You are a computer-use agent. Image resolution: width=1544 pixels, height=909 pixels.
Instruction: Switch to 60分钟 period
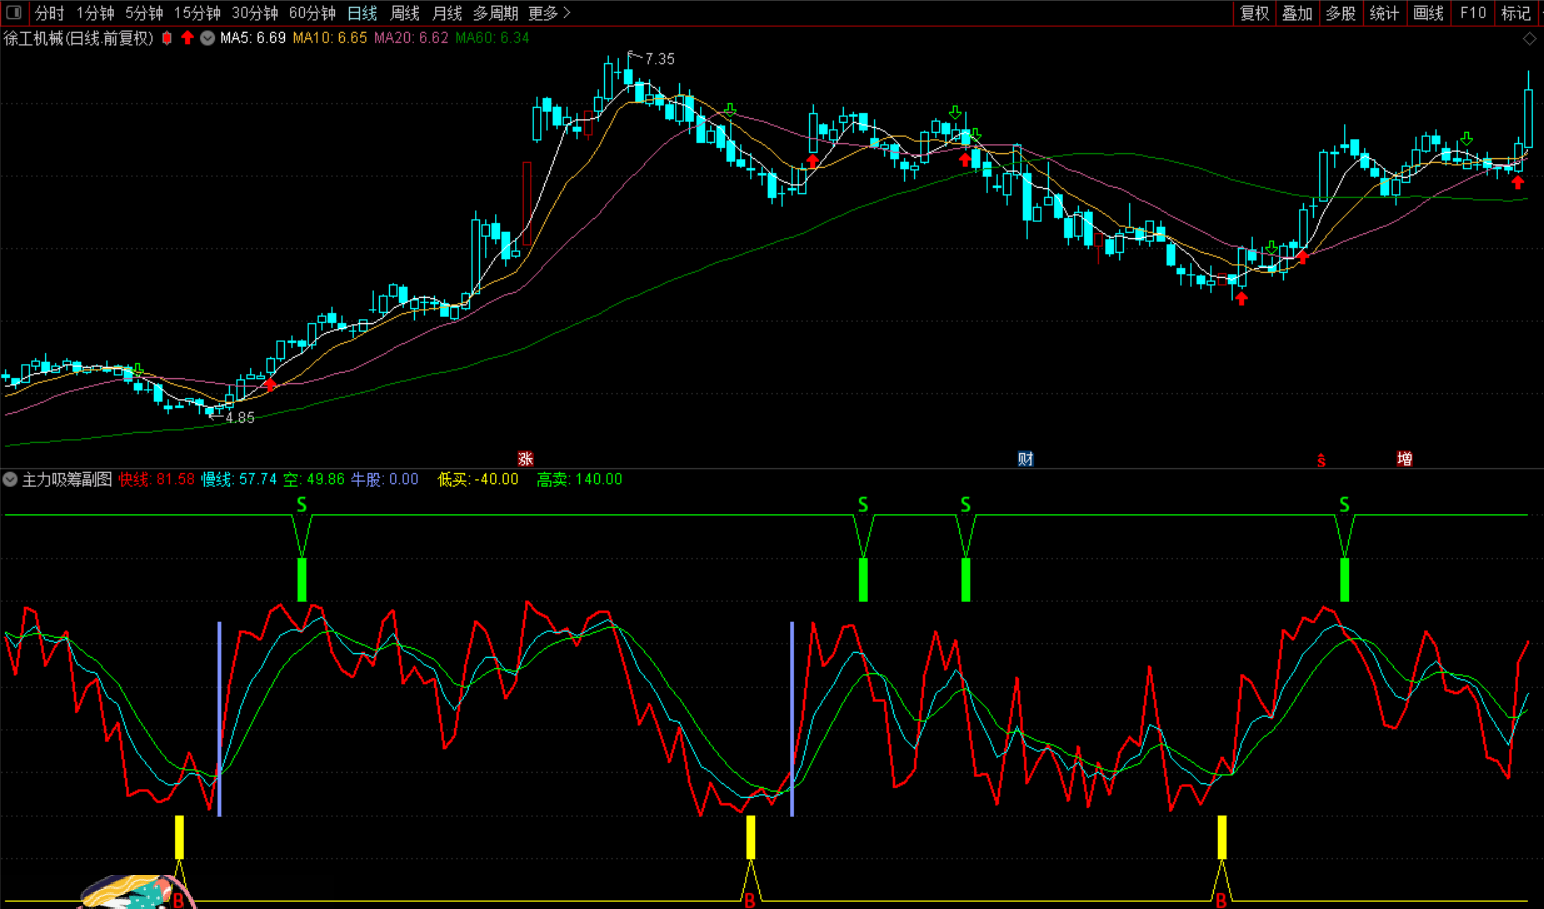click(x=312, y=13)
